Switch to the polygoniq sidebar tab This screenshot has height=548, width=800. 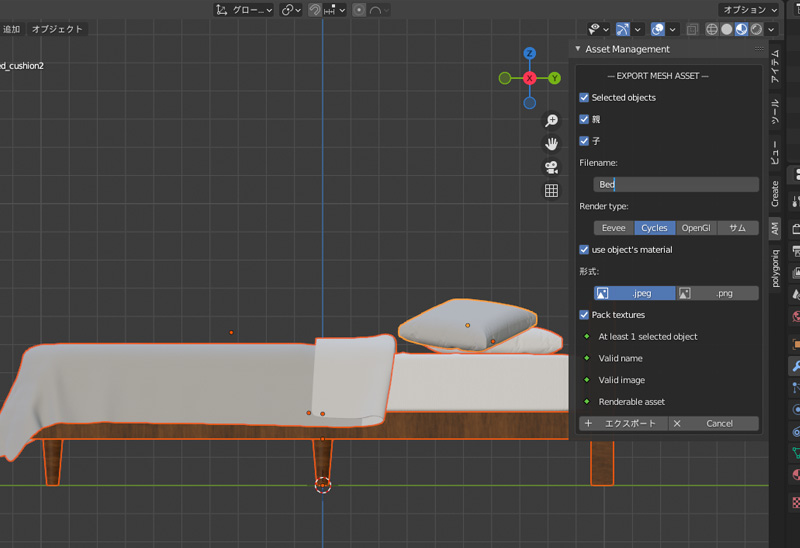point(774,268)
